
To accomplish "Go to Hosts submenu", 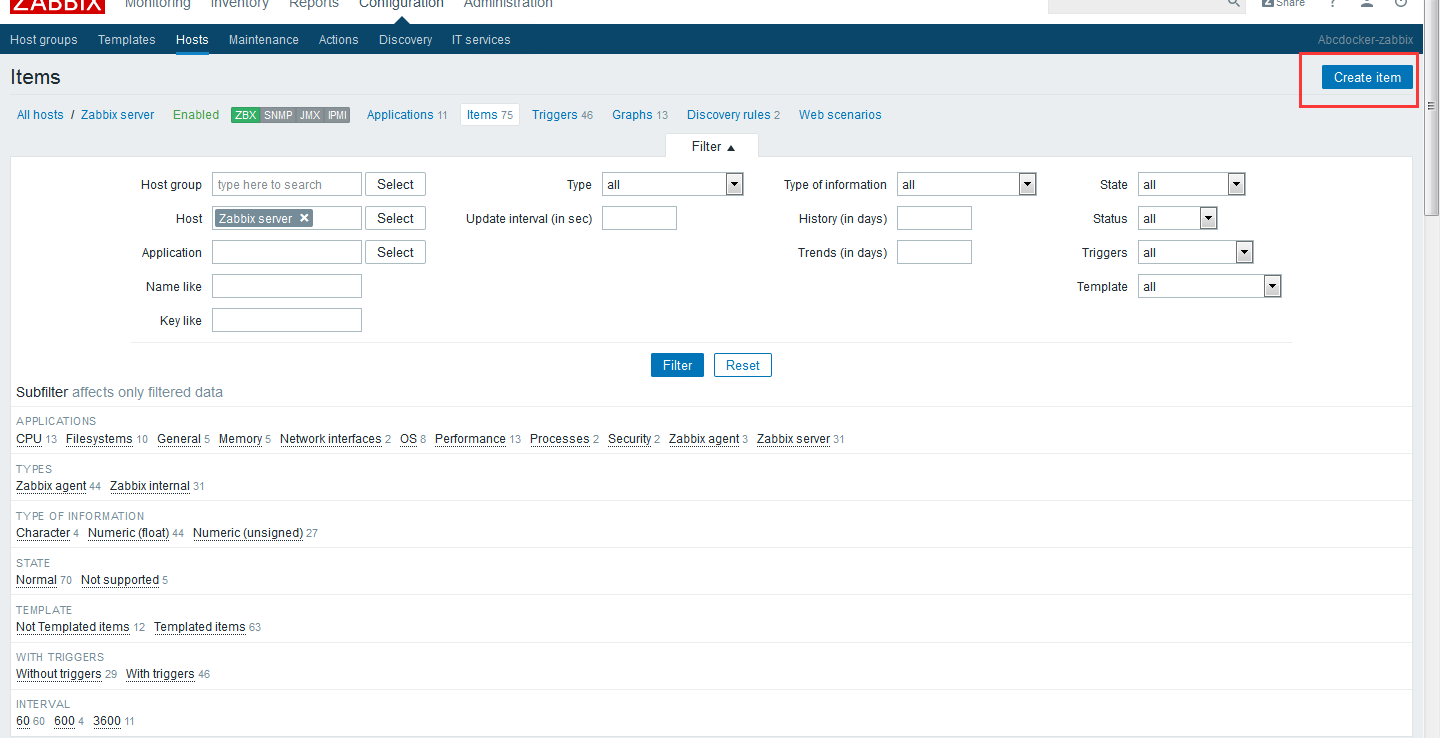I will coord(192,40).
